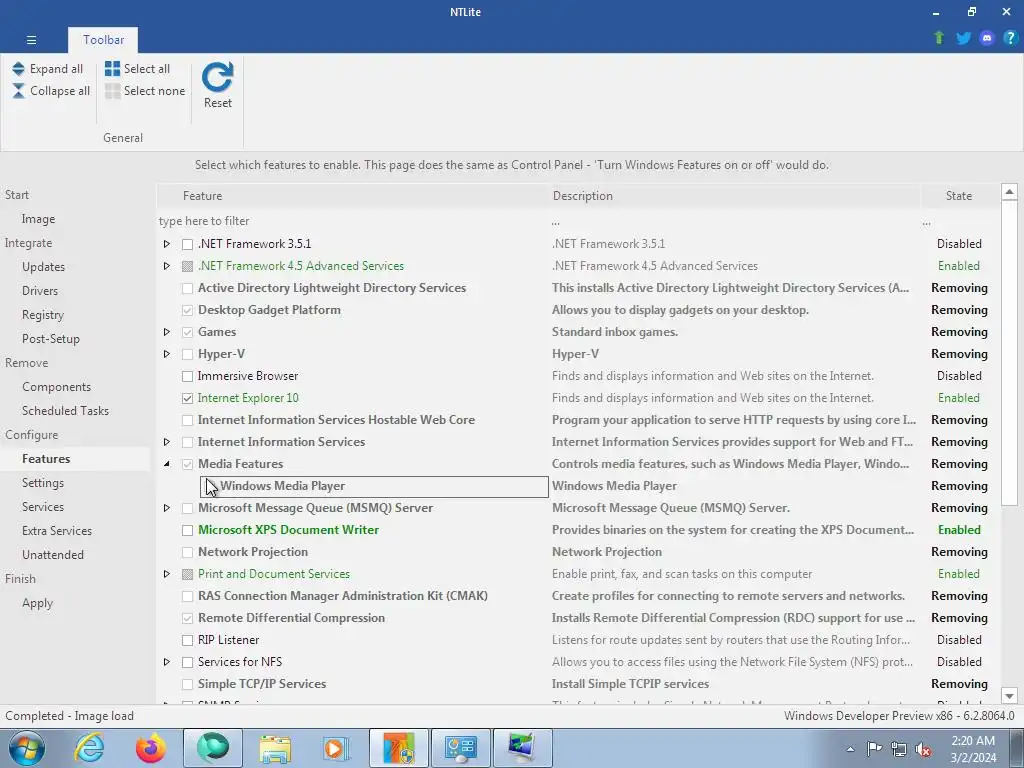1024x768 pixels.
Task: Click the taskbar clock showing 2:20 AM
Action: coord(973,749)
